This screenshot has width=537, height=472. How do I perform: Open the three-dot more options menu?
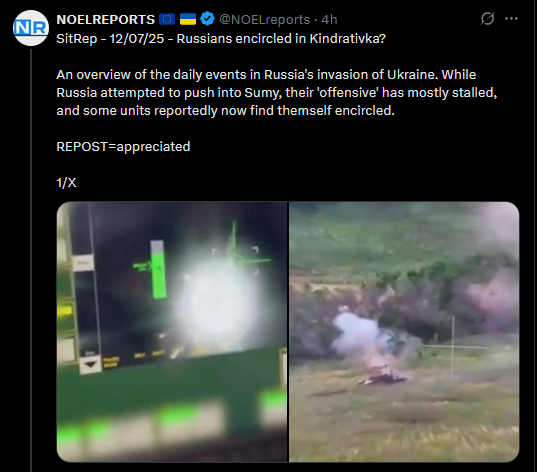511,18
